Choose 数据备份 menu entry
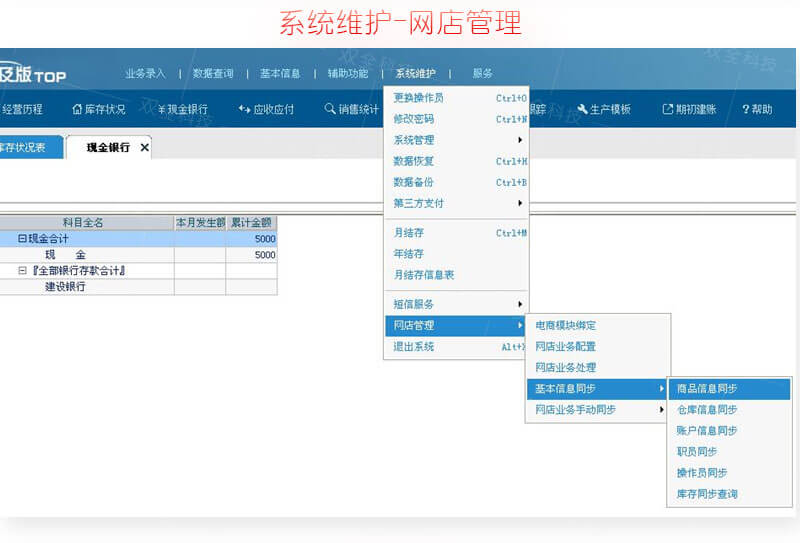Screen dimensions: 800x543 pyautogui.click(x=457, y=182)
